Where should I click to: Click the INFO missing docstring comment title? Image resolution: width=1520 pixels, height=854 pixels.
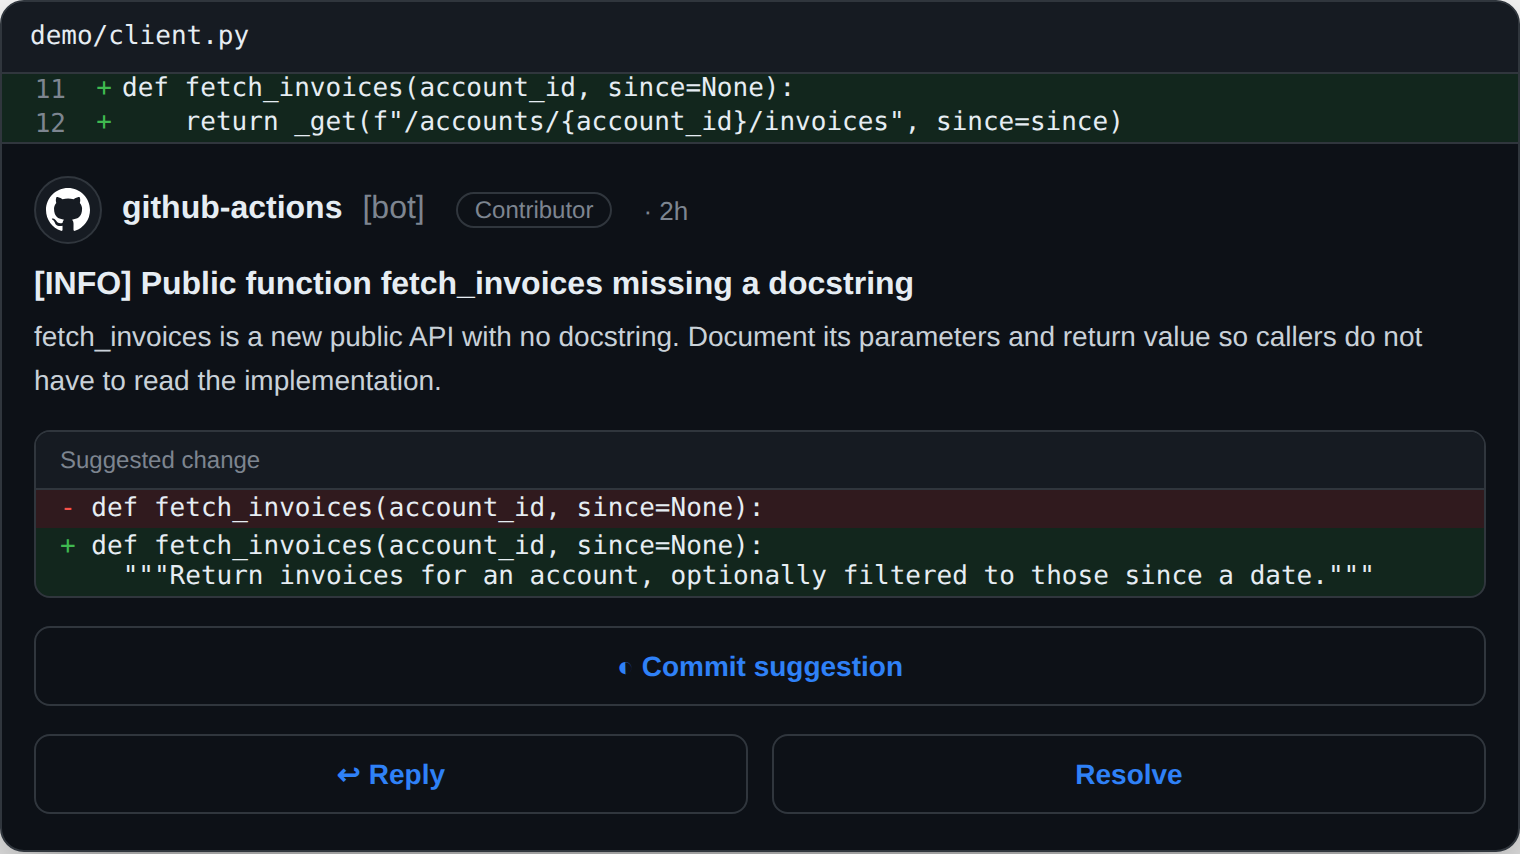click(x=474, y=284)
